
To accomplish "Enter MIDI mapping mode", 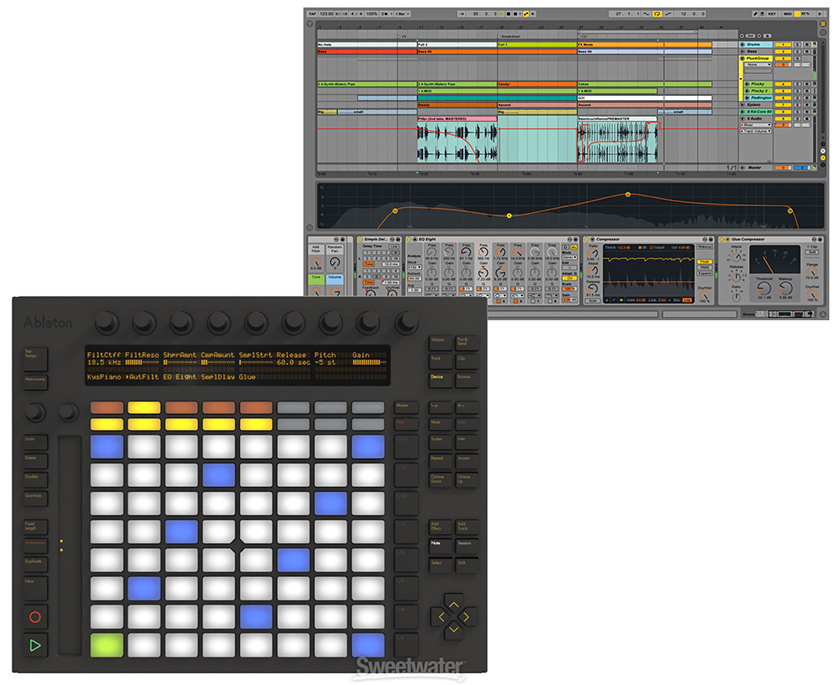I will point(788,14).
